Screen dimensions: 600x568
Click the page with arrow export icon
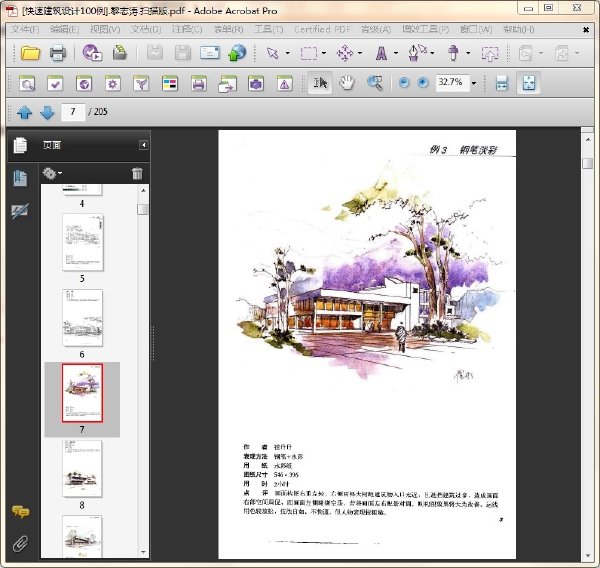point(227,83)
